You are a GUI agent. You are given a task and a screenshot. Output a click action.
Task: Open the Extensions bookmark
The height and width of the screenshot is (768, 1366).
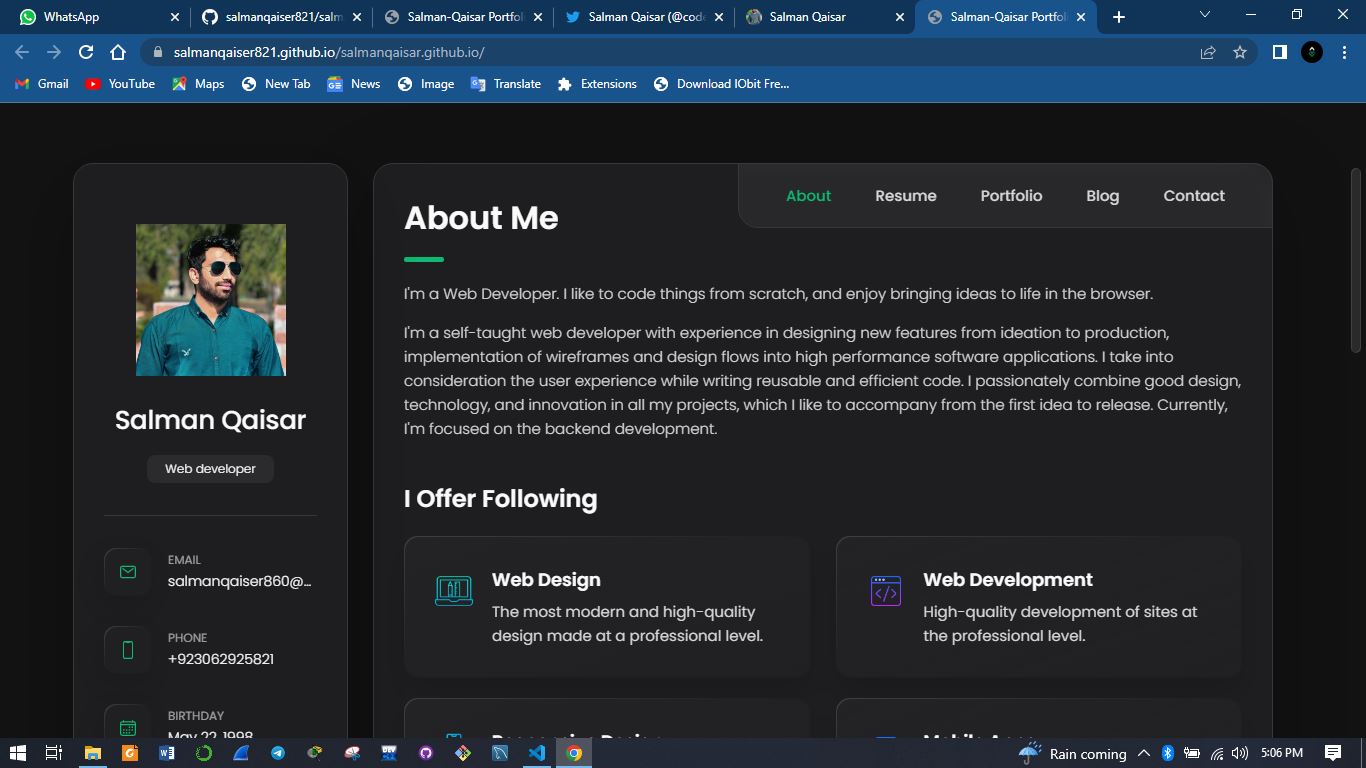point(597,84)
